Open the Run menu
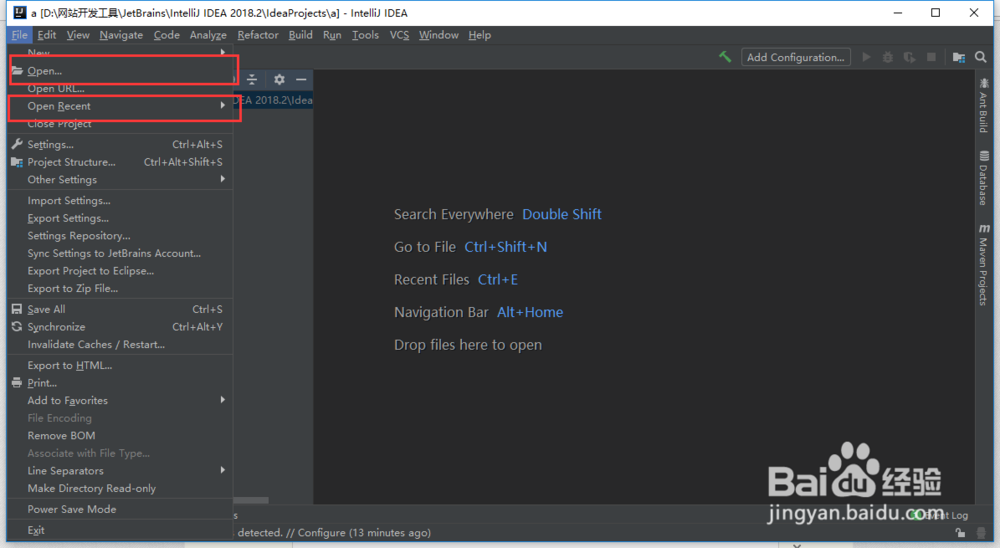 pyautogui.click(x=332, y=35)
